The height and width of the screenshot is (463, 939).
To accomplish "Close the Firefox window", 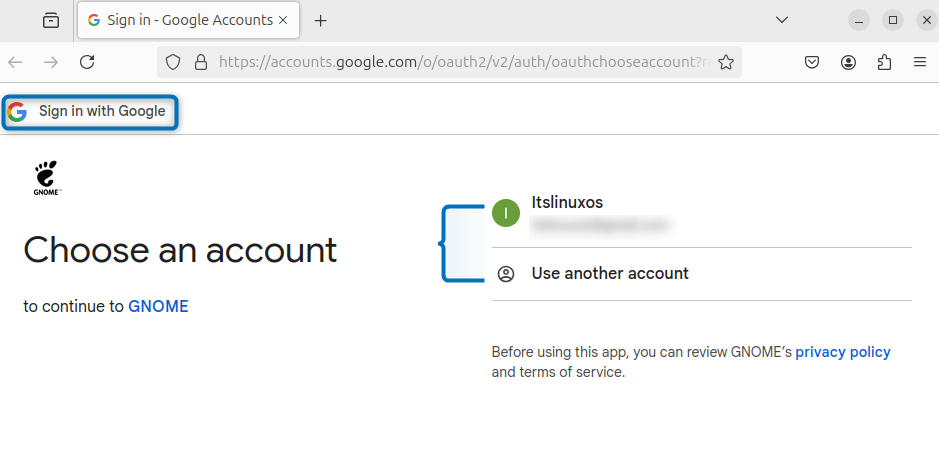I will click(x=926, y=20).
